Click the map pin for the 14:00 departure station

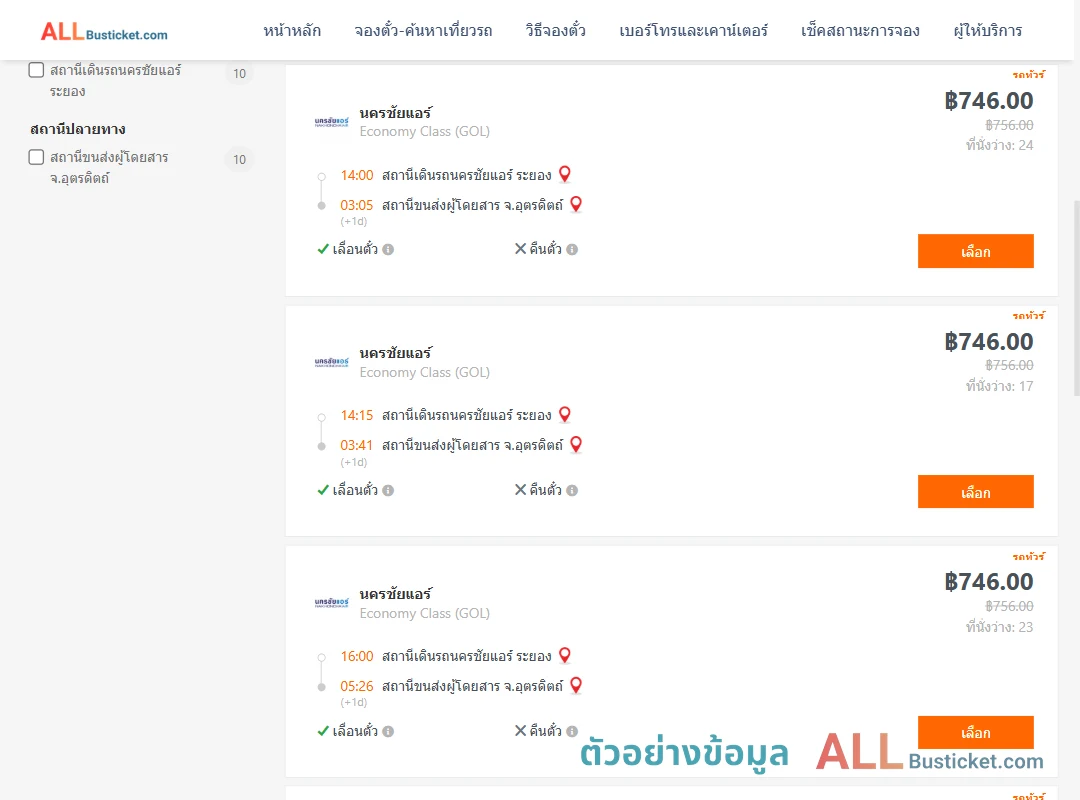pyautogui.click(x=565, y=174)
